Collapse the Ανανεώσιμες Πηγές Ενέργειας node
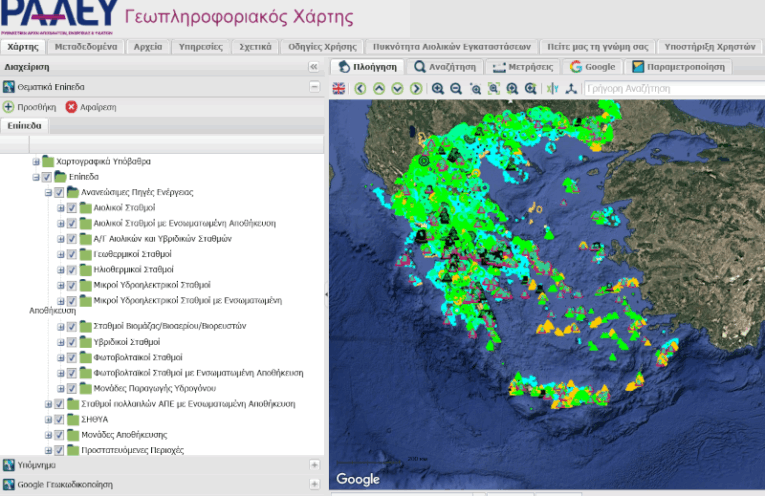 pyautogui.click(x=48, y=192)
